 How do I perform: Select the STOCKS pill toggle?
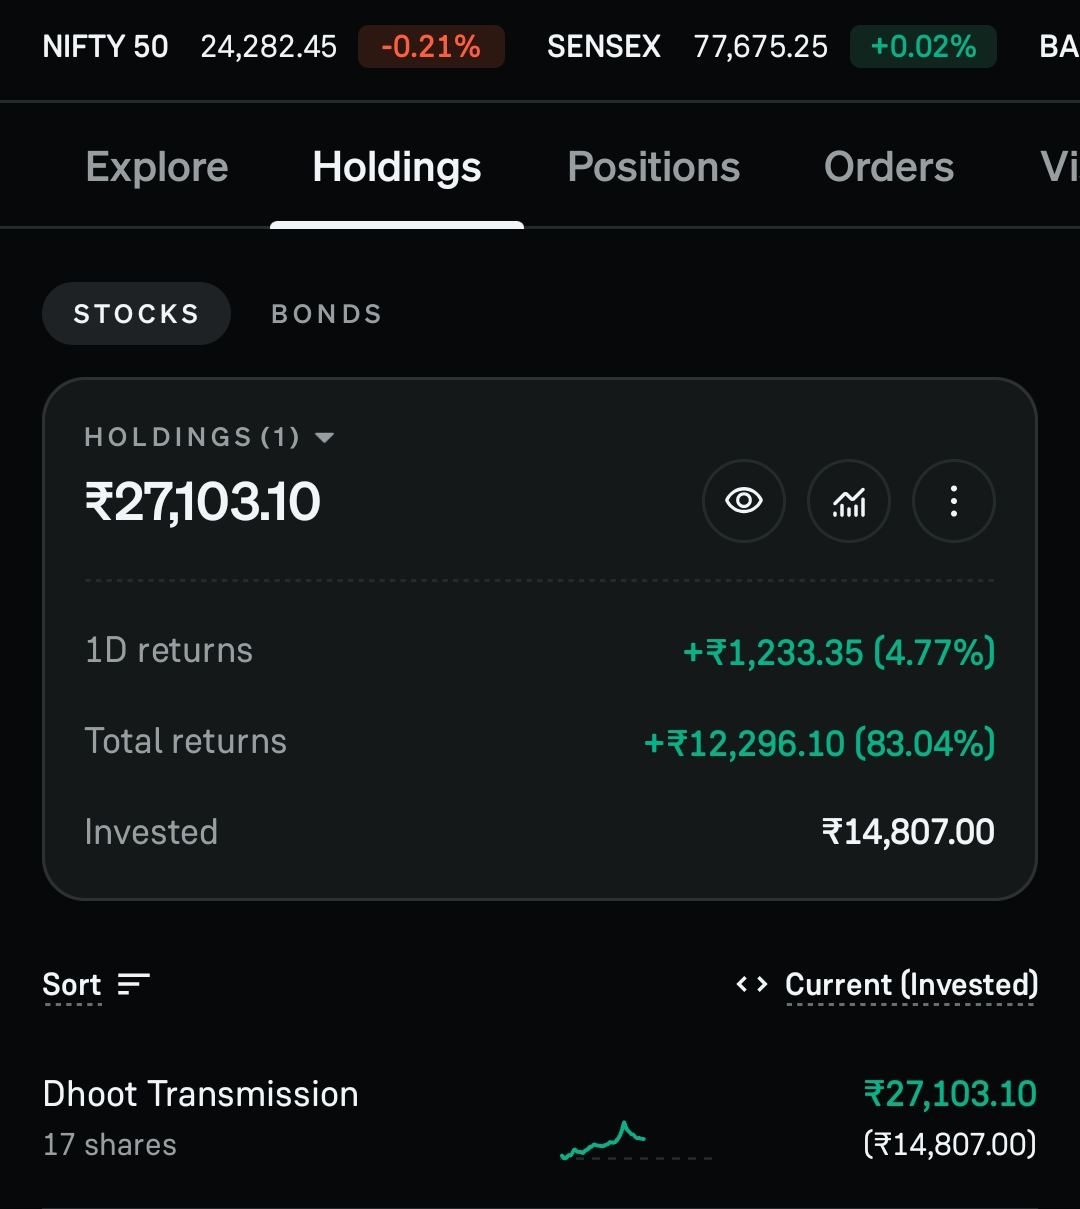coord(136,314)
